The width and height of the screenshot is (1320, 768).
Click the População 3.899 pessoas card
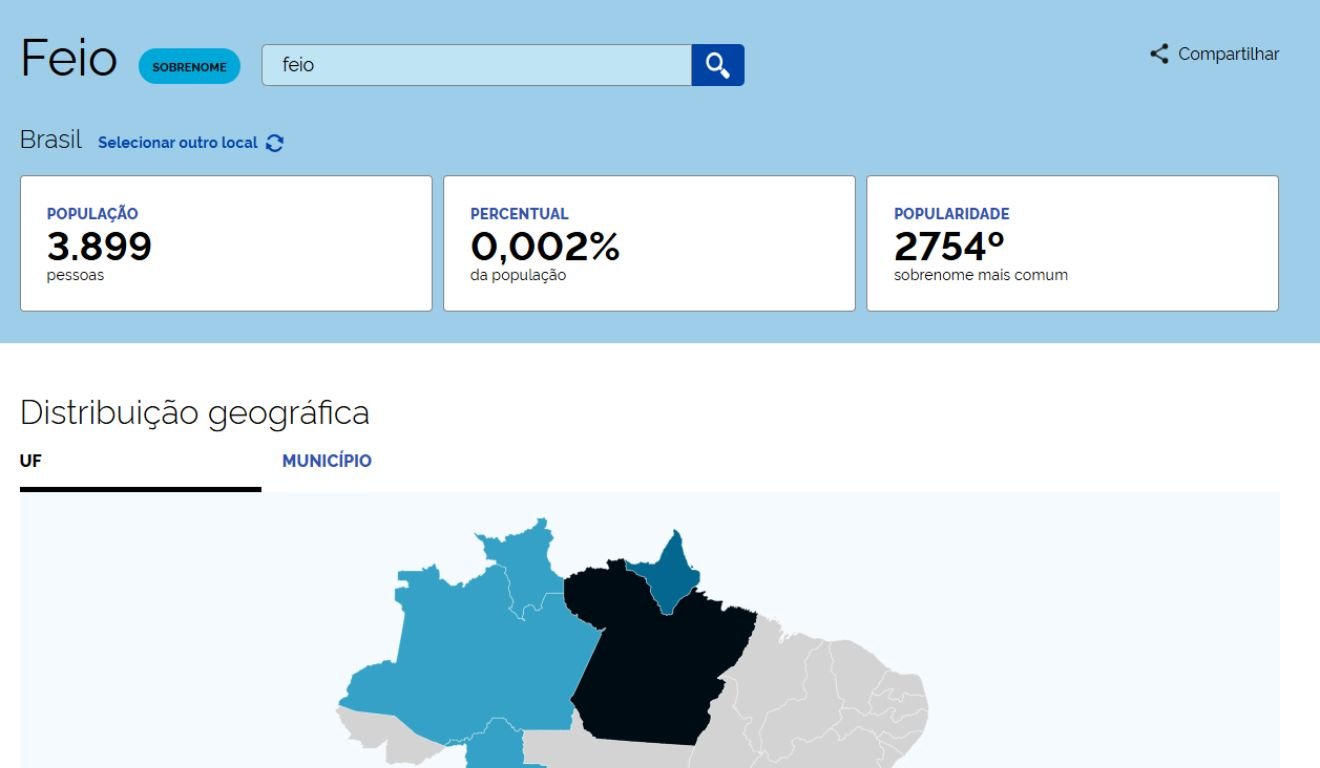pyautogui.click(x=226, y=243)
